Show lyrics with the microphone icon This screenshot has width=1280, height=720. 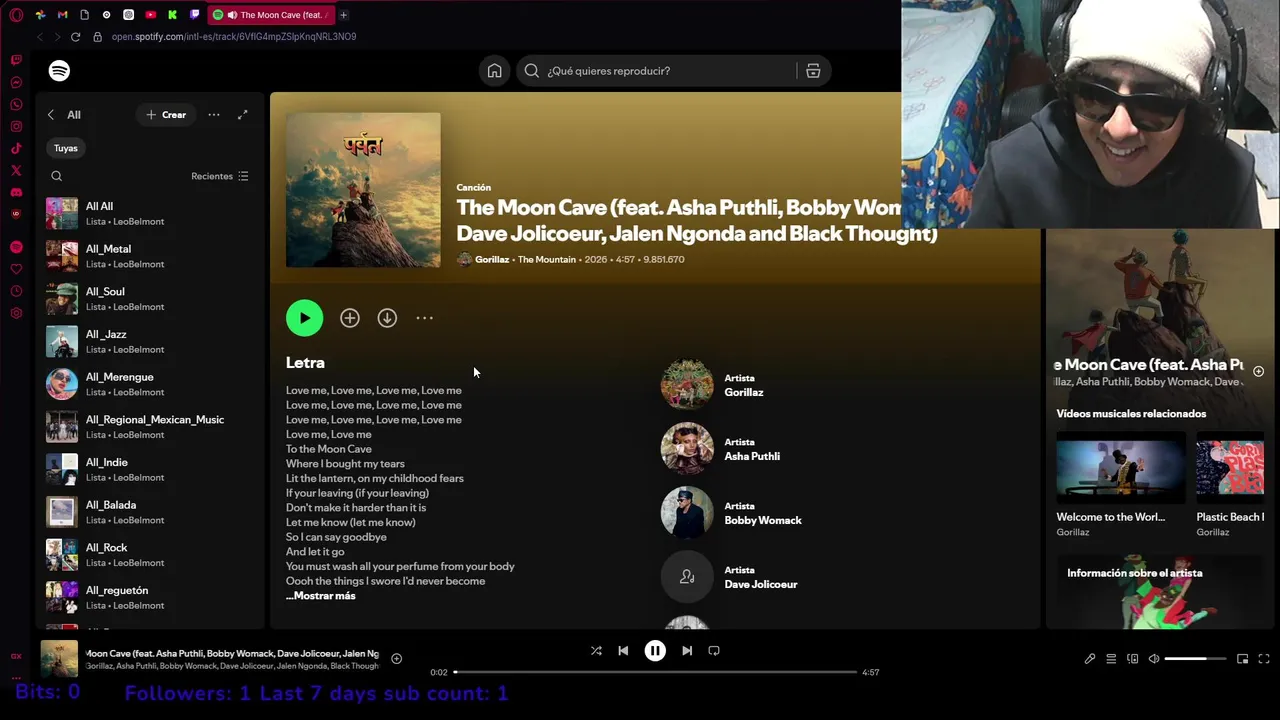point(1090,659)
